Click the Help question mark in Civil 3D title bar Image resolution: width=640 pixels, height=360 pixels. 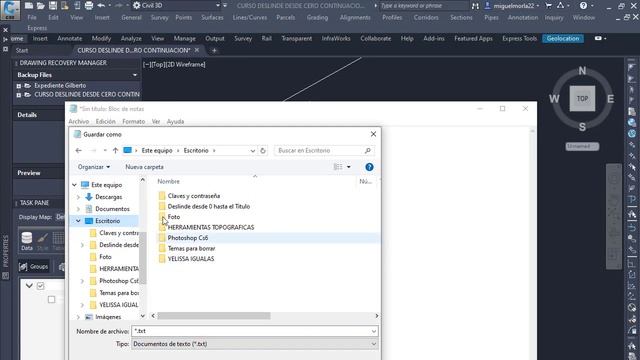(x=583, y=6)
